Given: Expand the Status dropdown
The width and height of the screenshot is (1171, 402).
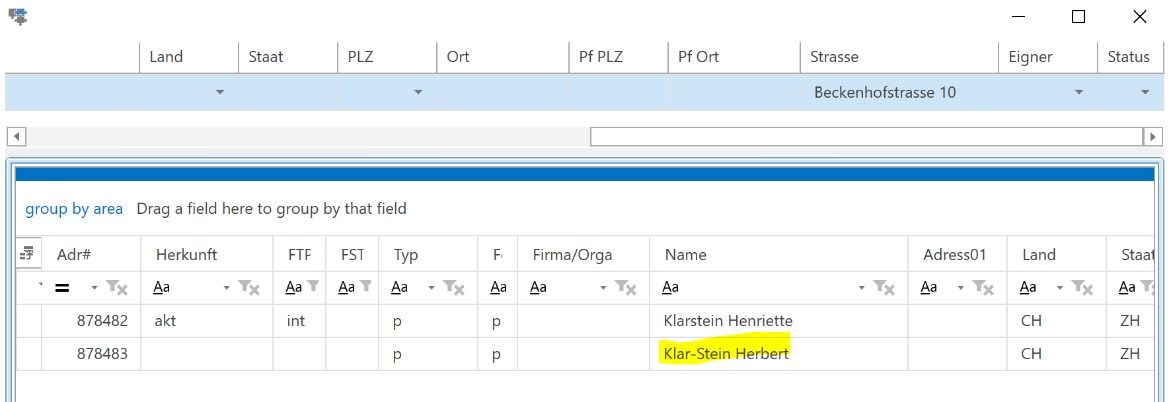Looking at the screenshot, I should coord(1145,93).
